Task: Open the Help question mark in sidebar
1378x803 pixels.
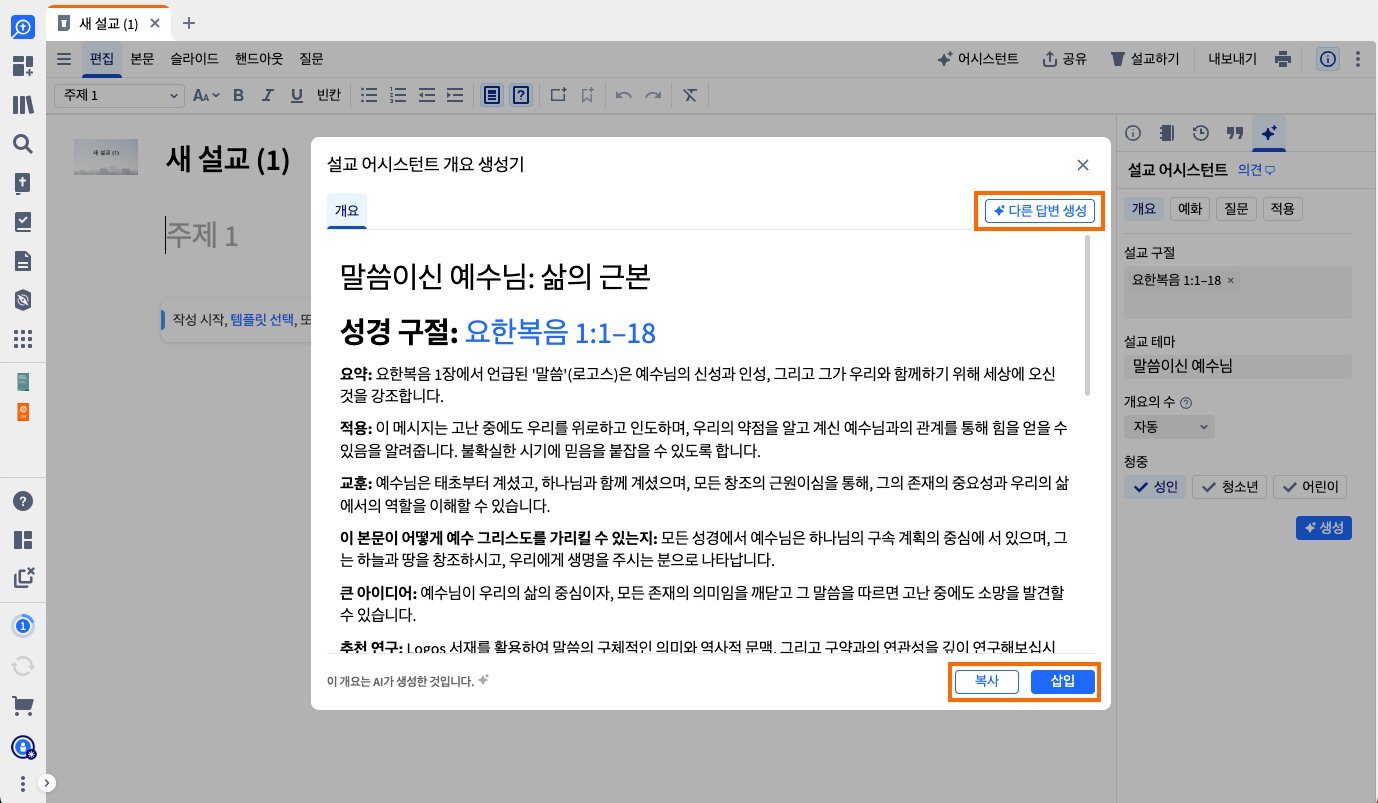Action: pyautogui.click(x=22, y=501)
